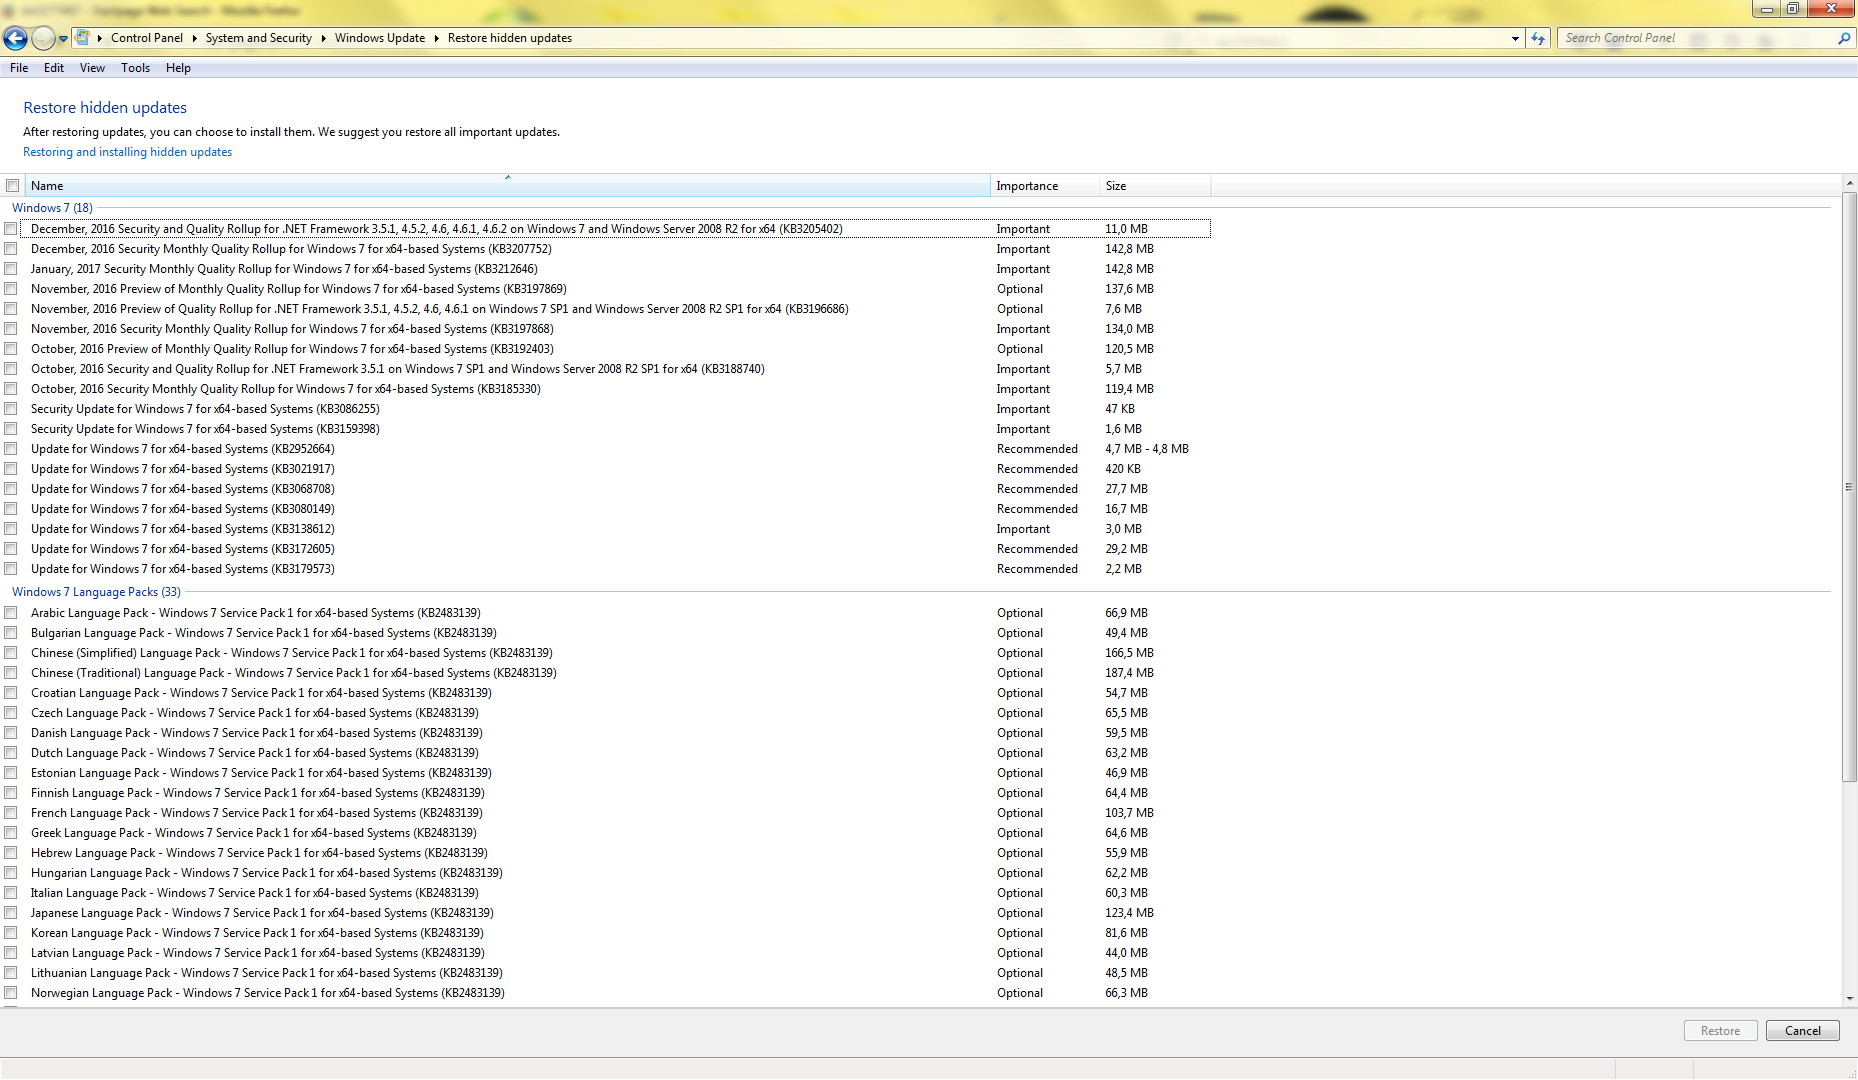
Task: Check the French Language Pack checkbox
Action: click(11, 813)
